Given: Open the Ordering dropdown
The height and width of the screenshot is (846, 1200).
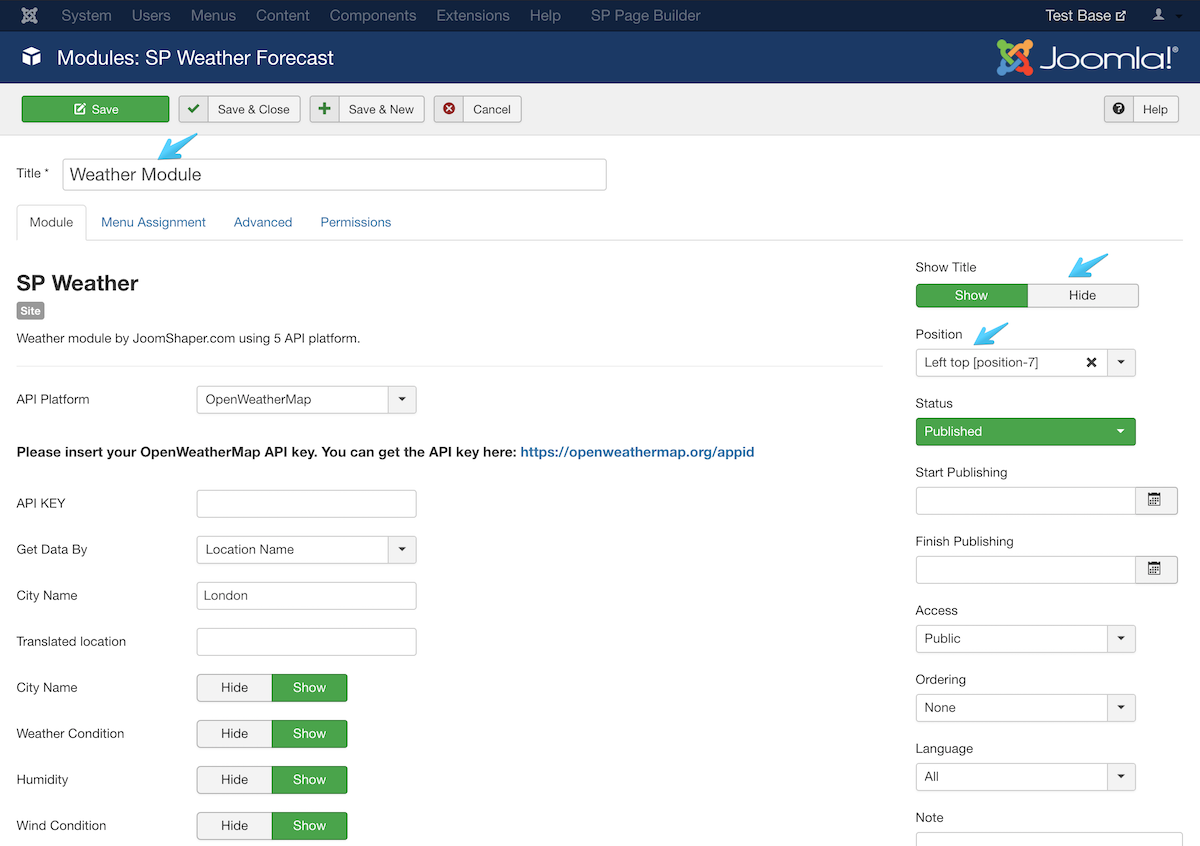Looking at the screenshot, I should point(1025,707).
